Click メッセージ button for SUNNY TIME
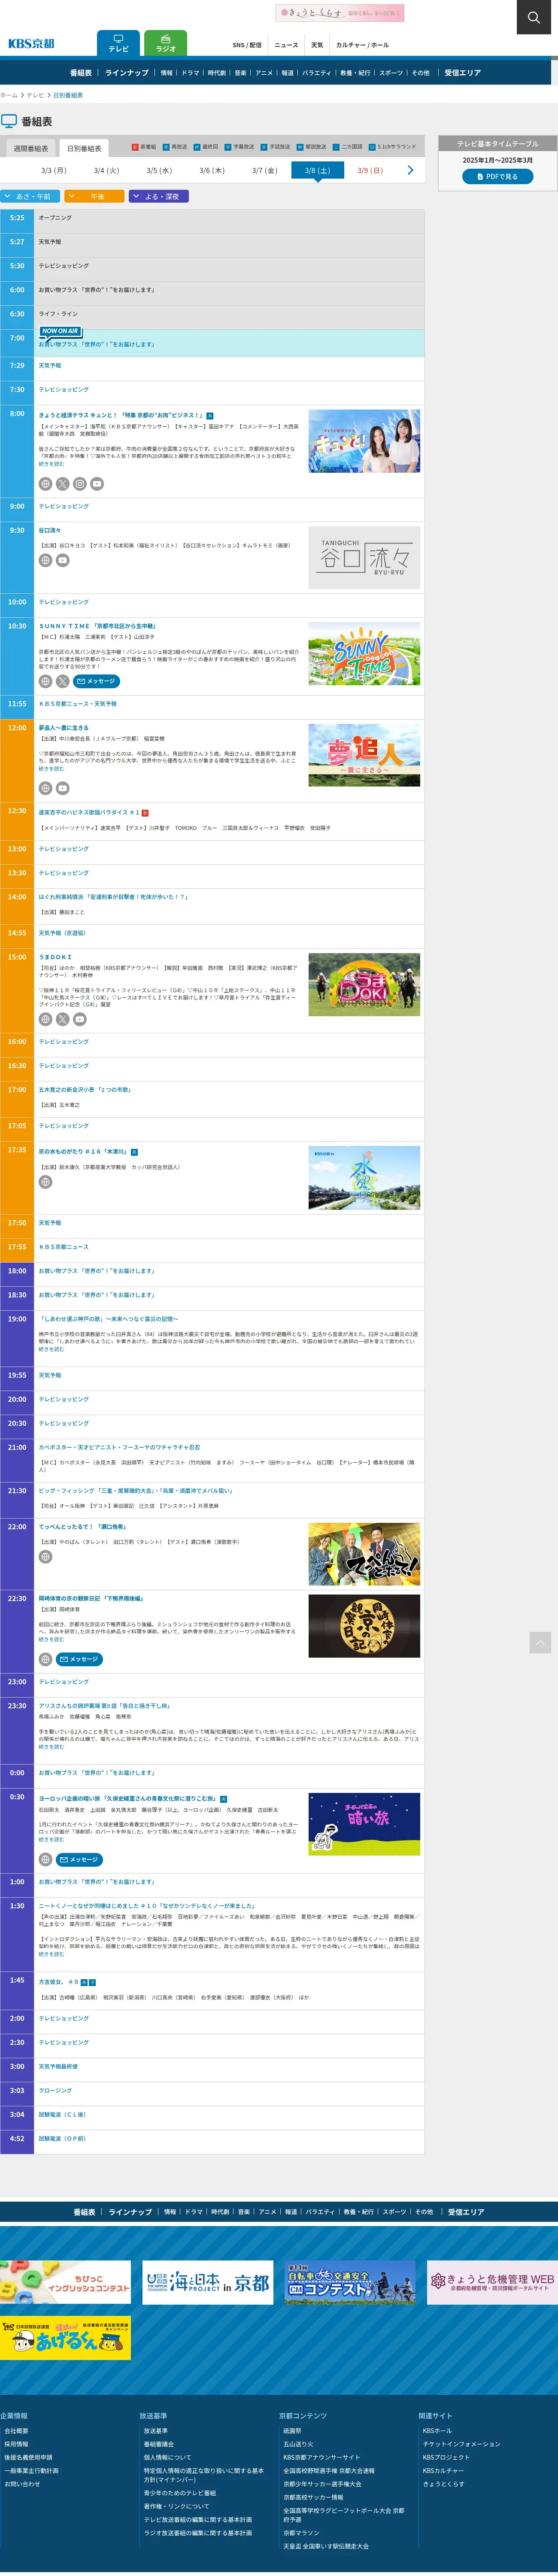 [x=96, y=681]
